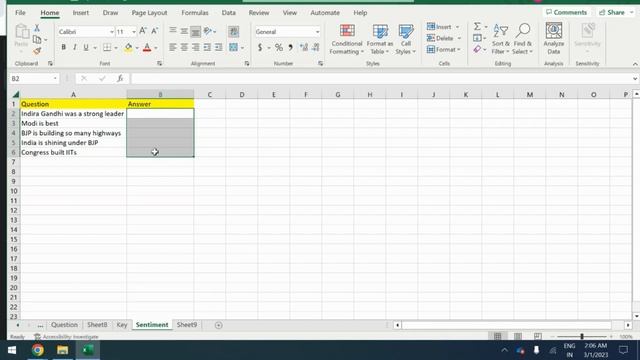The width and height of the screenshot is (640, 360).
Task: Toggle Italic formatting
Action: [75, 48]
